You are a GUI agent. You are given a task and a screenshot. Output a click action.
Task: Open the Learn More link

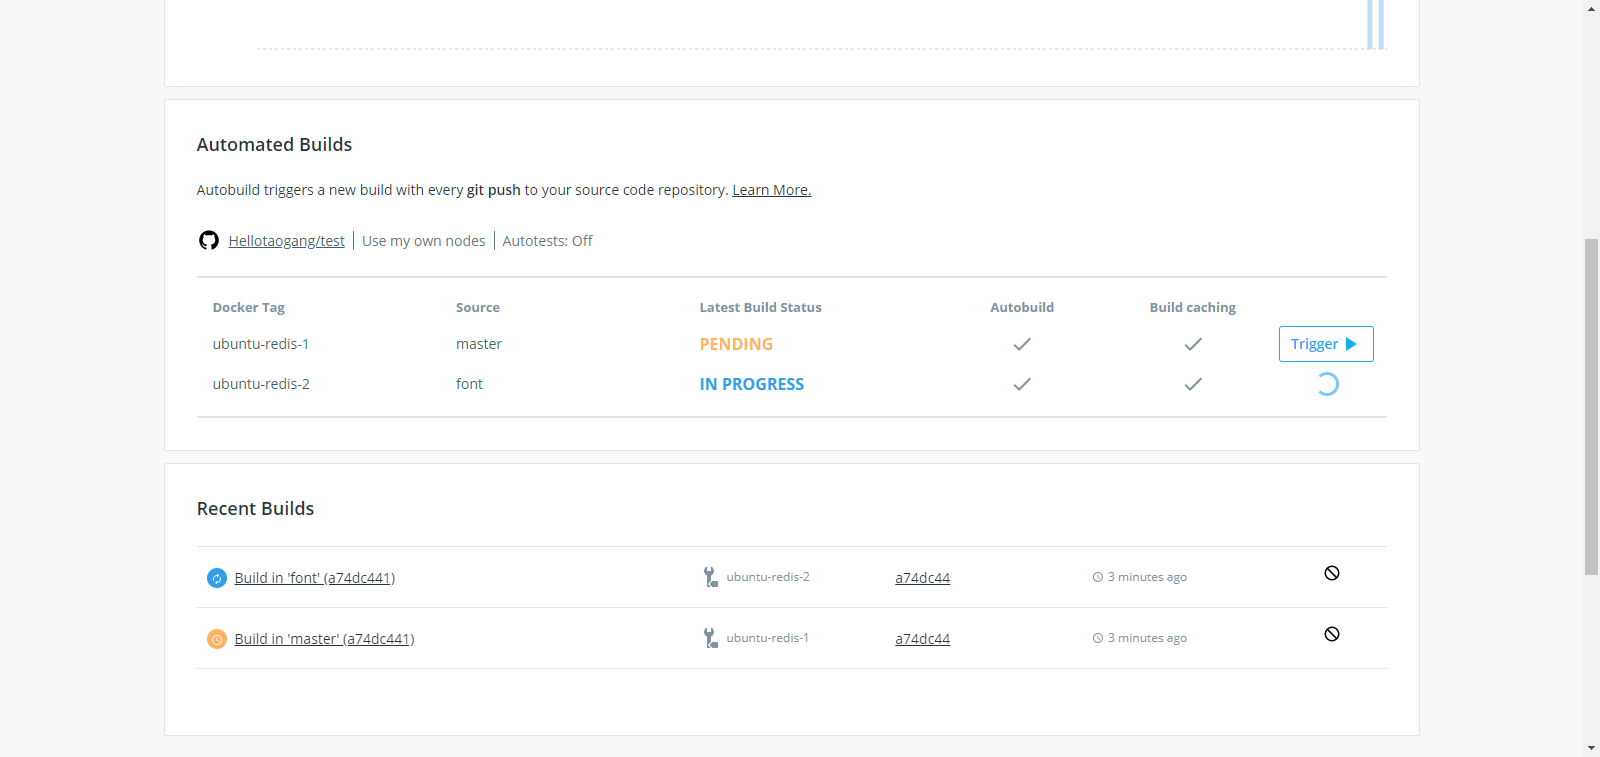tap(771, 190)
